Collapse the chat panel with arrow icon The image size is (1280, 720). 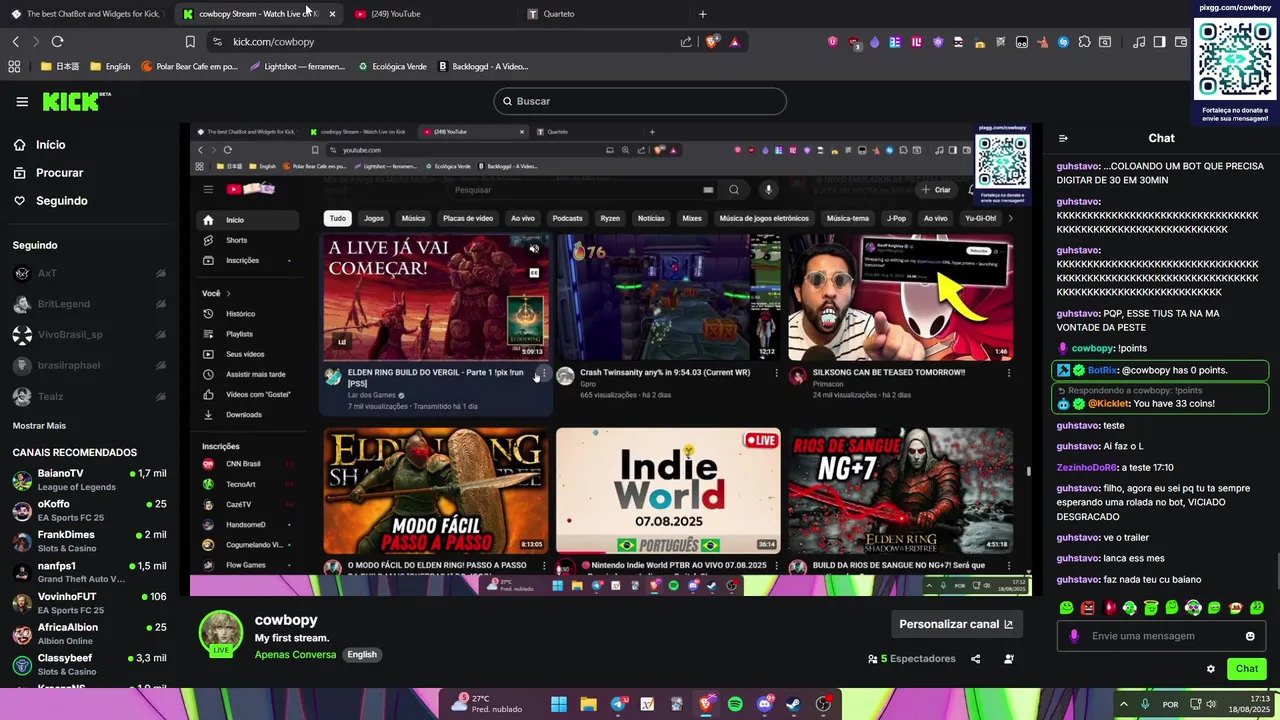1063,138
